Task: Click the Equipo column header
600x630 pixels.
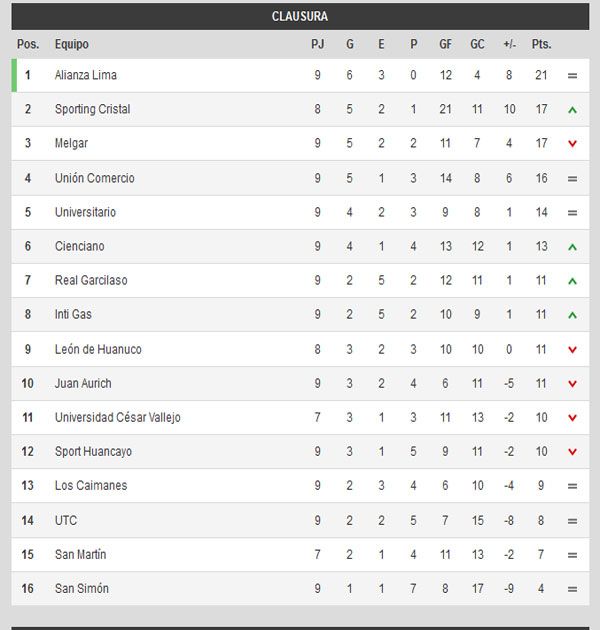Action: pyautogui.click(x=72, y=45)
